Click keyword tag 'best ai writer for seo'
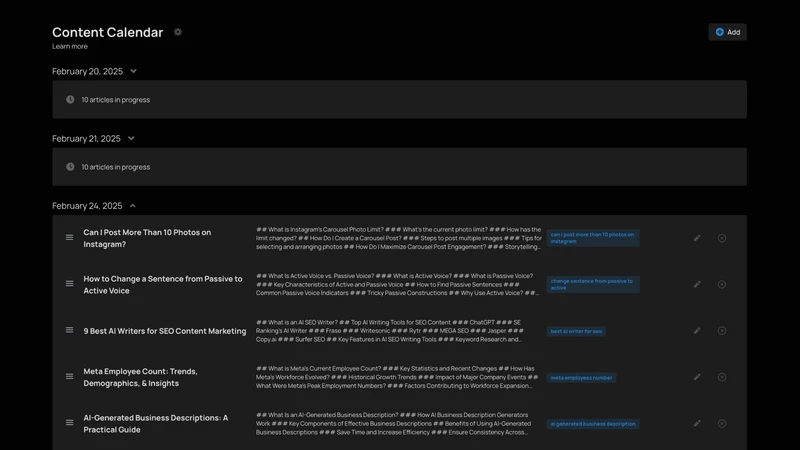This screenshot has height=450, width=800. click(x=576, y=332)
